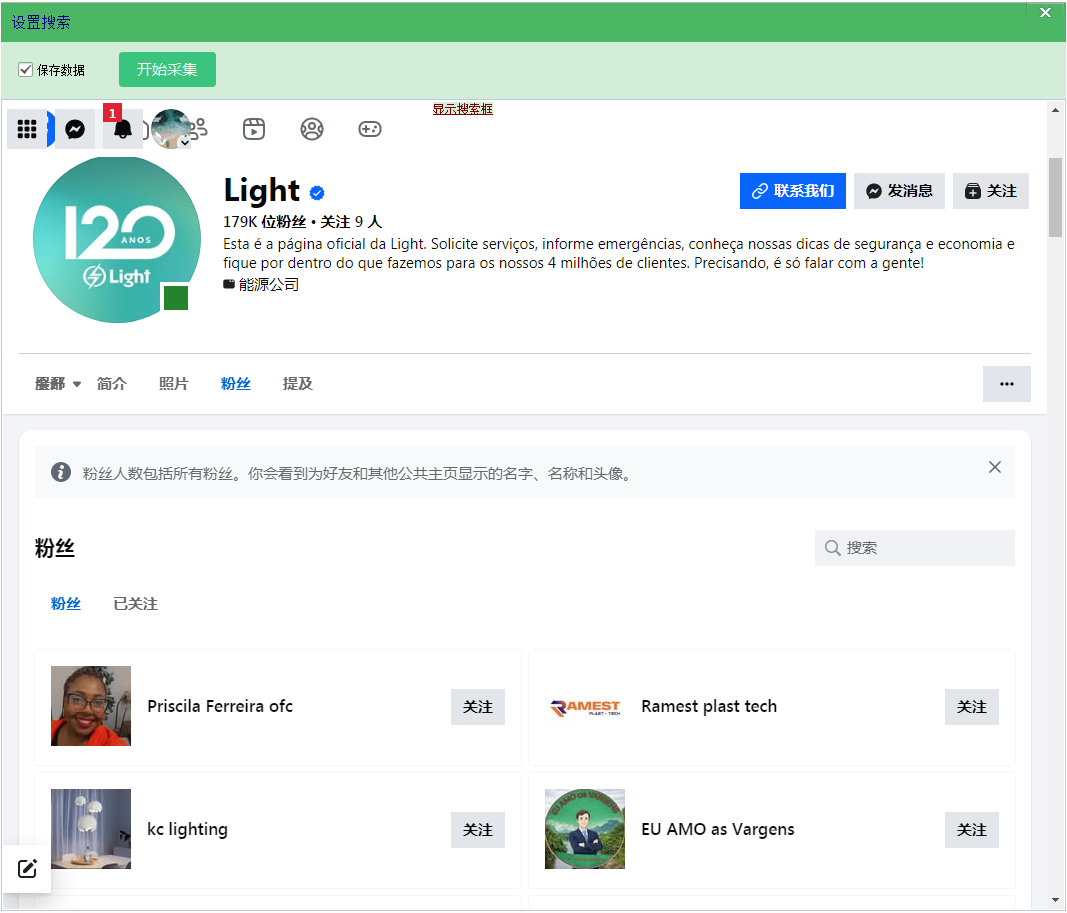
Task: Dismiss the 粉丝 info notice banner
Action: tap(994, 467)
